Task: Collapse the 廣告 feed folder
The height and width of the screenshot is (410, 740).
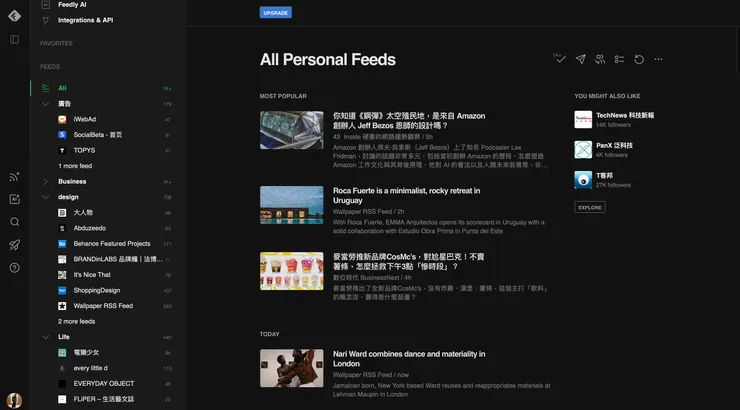Action: pos(45,104)
